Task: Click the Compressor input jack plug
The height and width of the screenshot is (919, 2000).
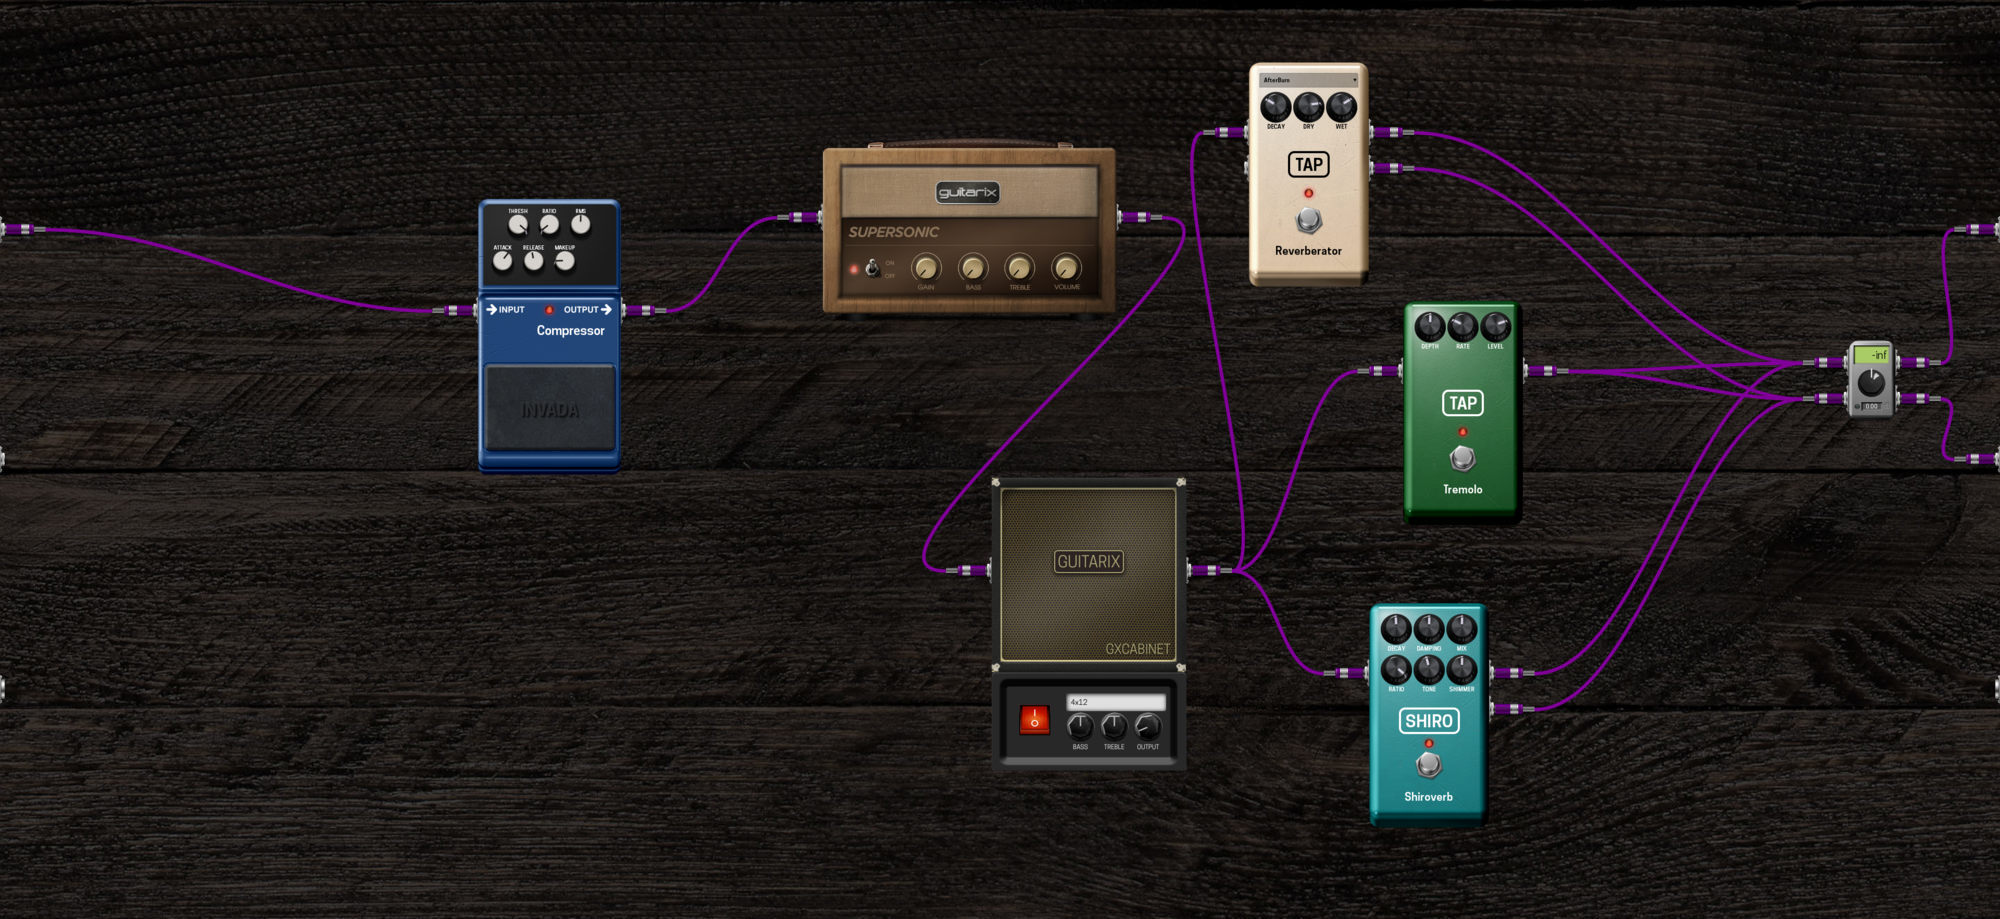Action: coord(453,311)
